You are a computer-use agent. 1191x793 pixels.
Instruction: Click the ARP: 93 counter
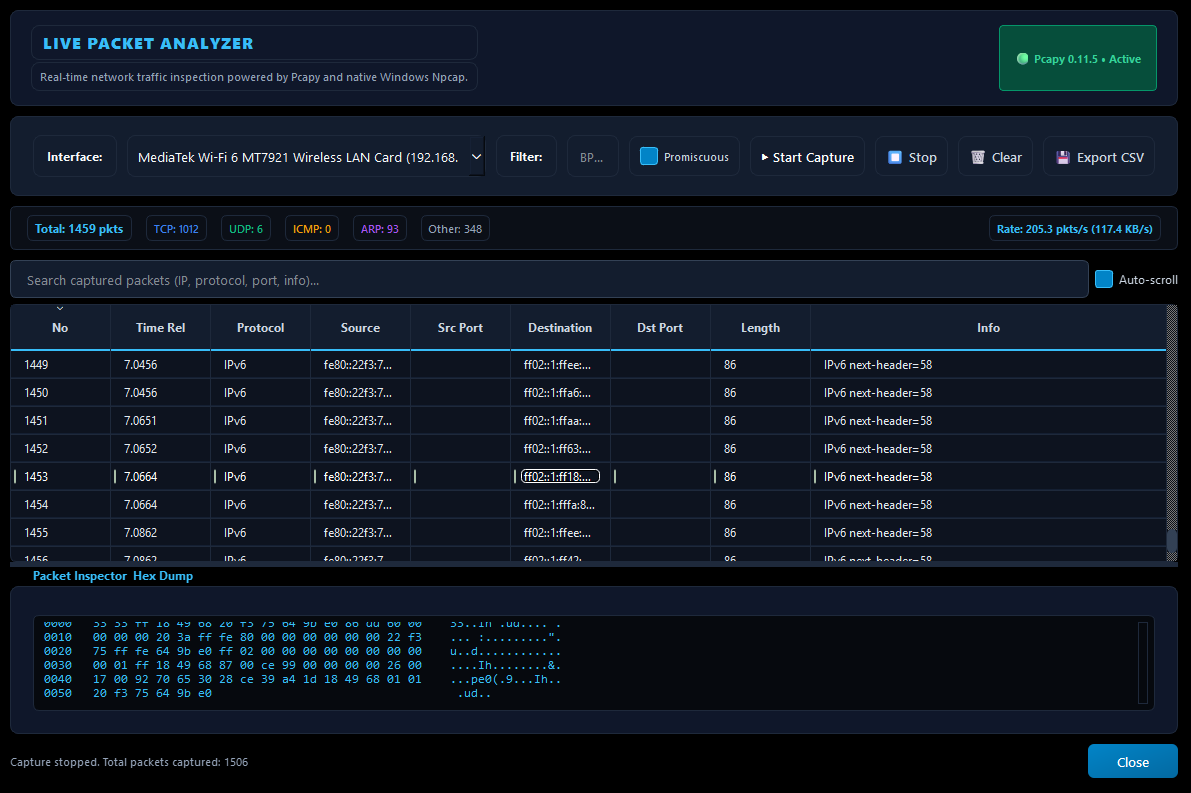pos(380,229)
